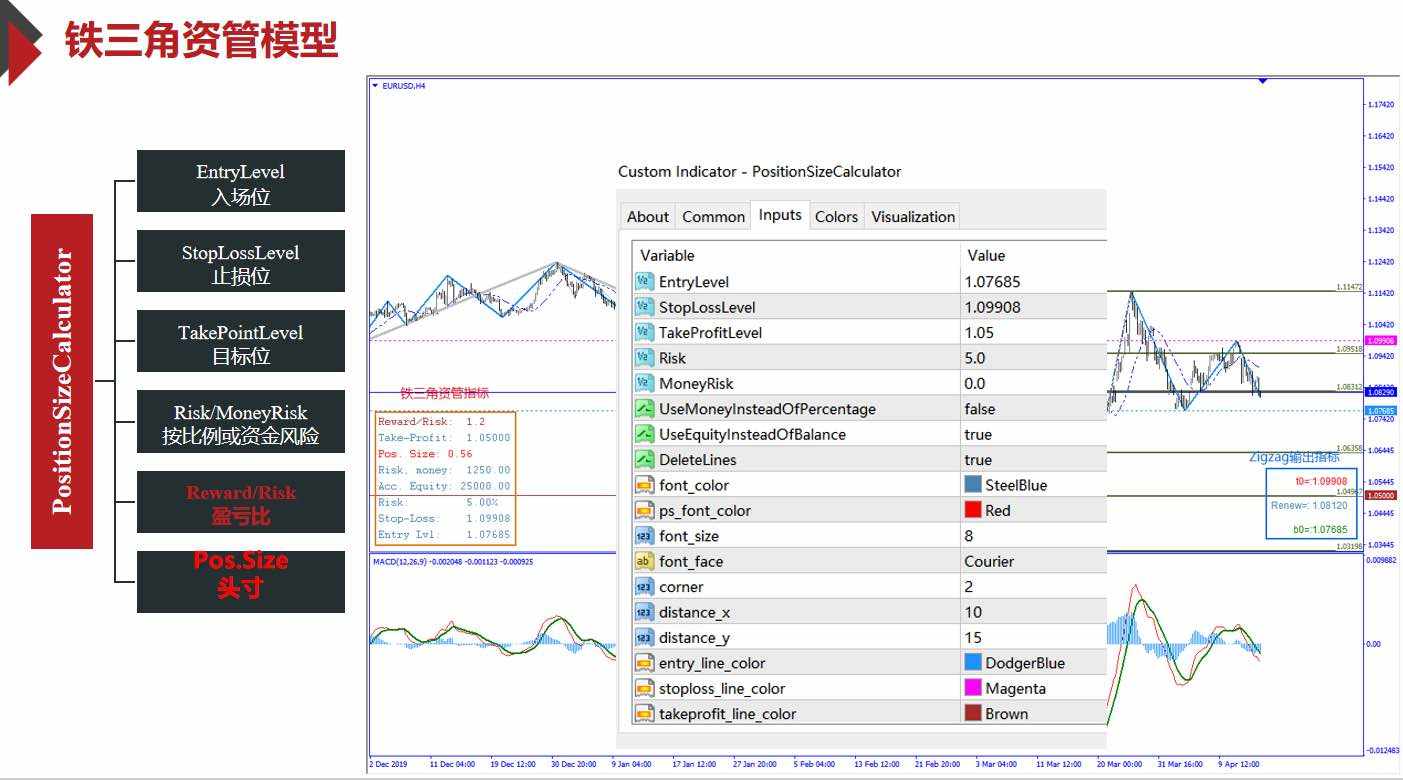Edit the corner value 2
Image resolution: width=1403 pixels, height=780 pixels.
pyautogui.click(x=1034, y=587)
